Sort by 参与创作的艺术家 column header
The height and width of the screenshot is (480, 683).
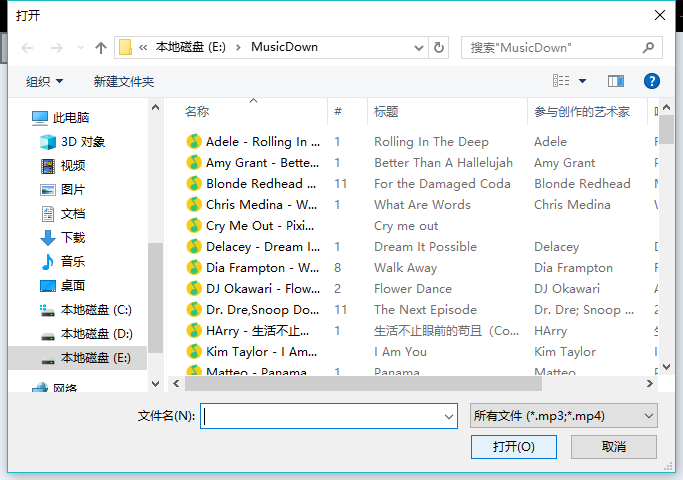(582, 112)
